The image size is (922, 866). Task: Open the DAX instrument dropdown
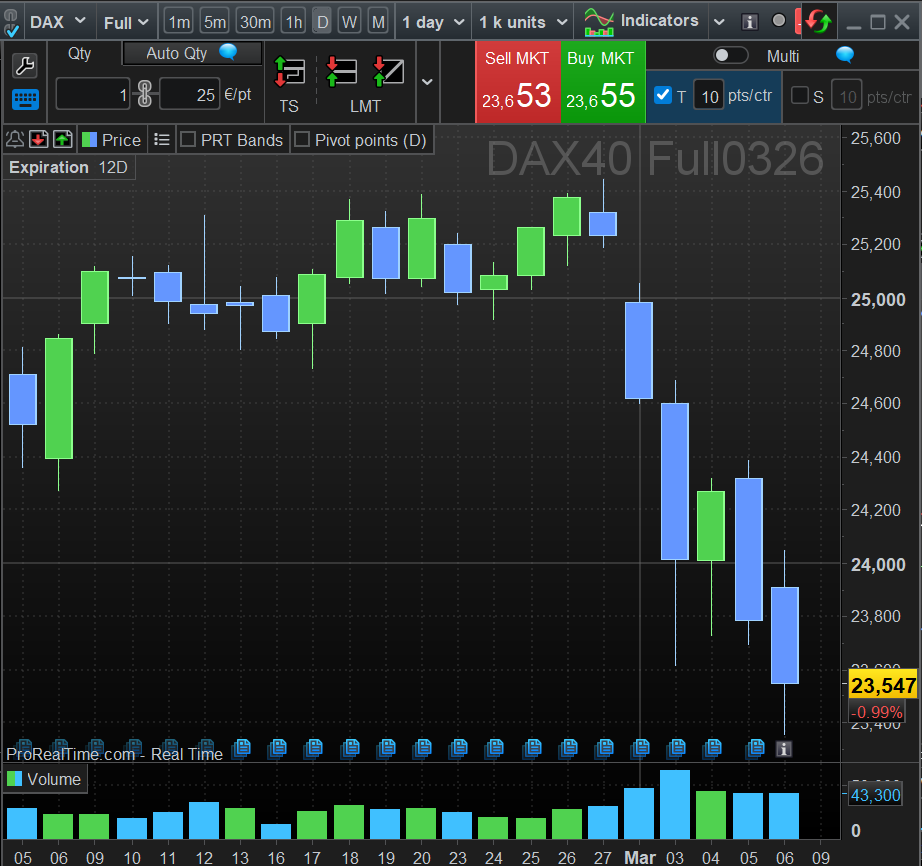click(58, 22)
